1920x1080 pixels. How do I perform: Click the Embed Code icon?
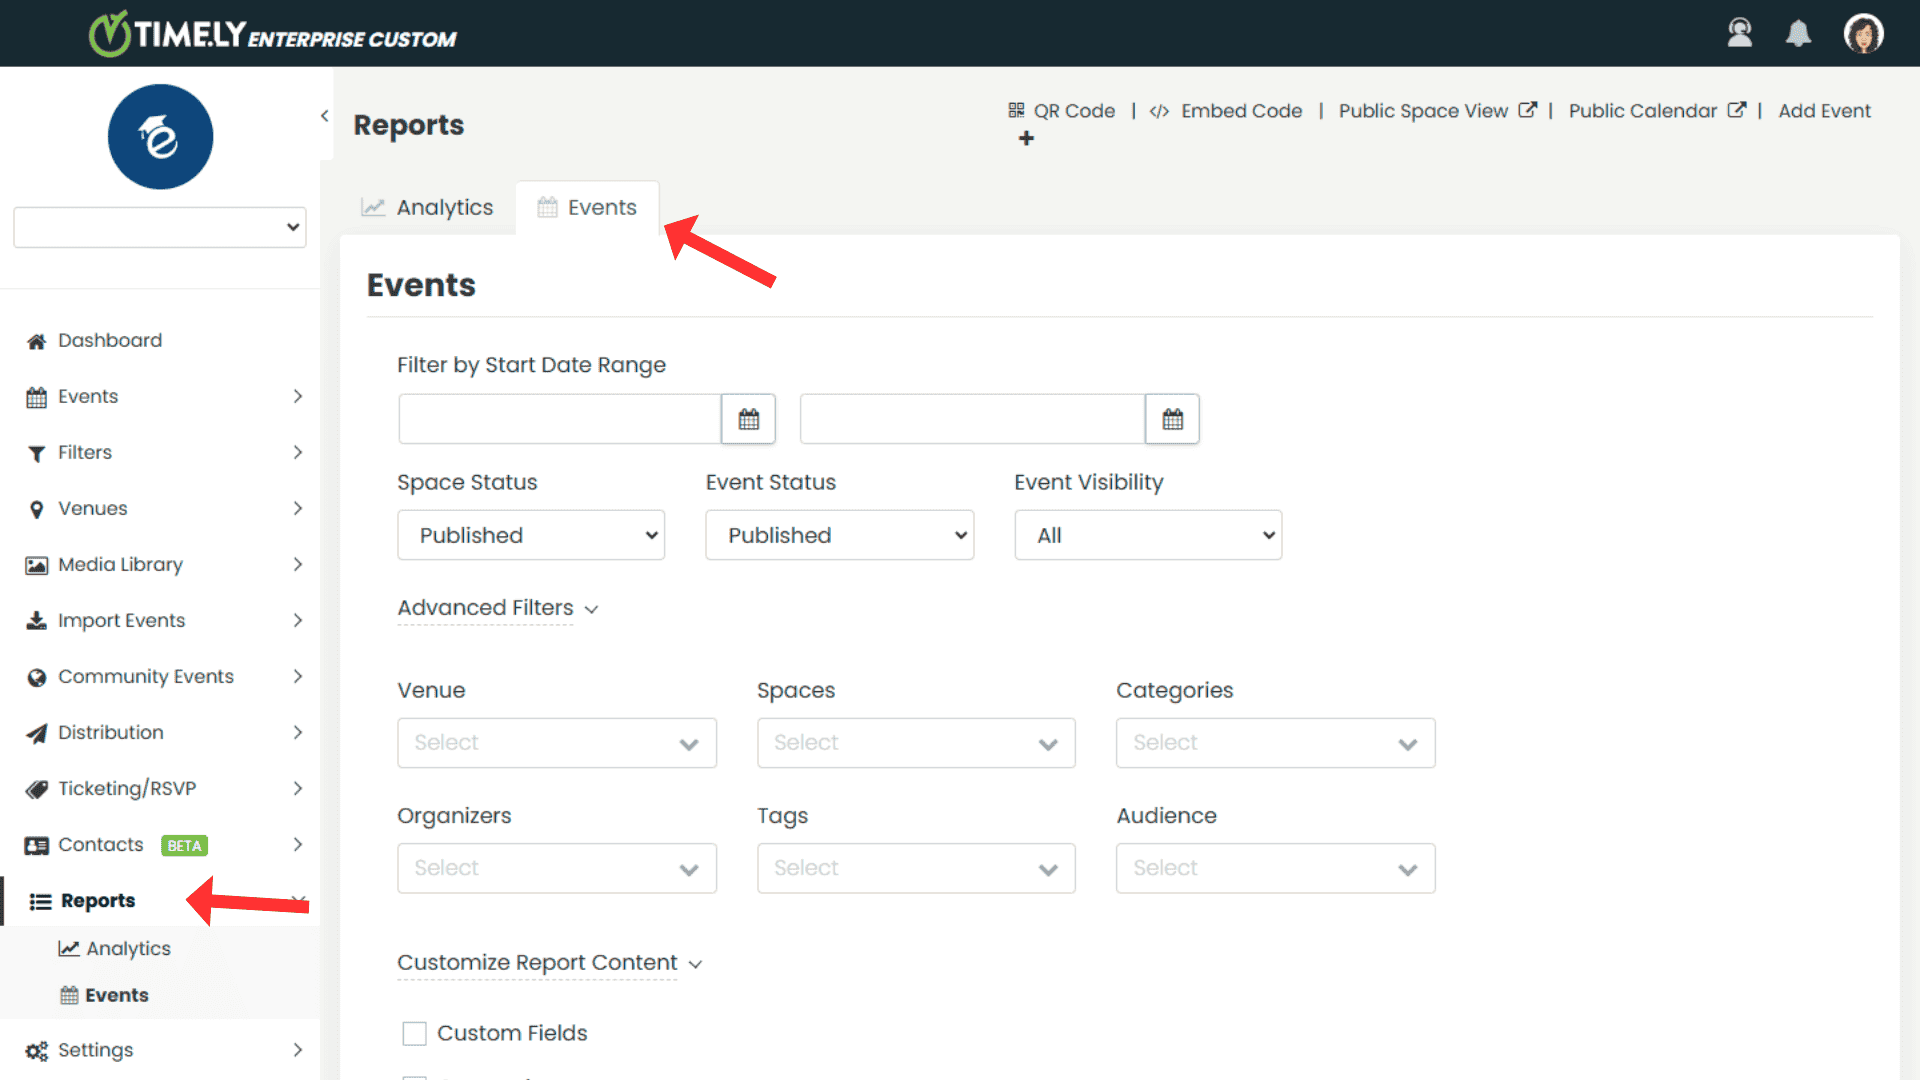click(x=1159, y=110)
